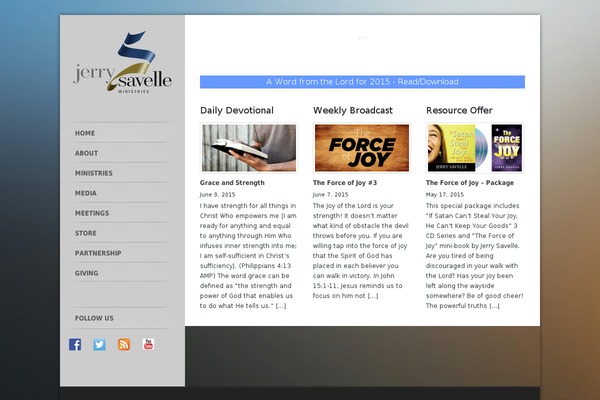600x400 pixels.
Task: Click the Follow Us label
Action: 94,318
